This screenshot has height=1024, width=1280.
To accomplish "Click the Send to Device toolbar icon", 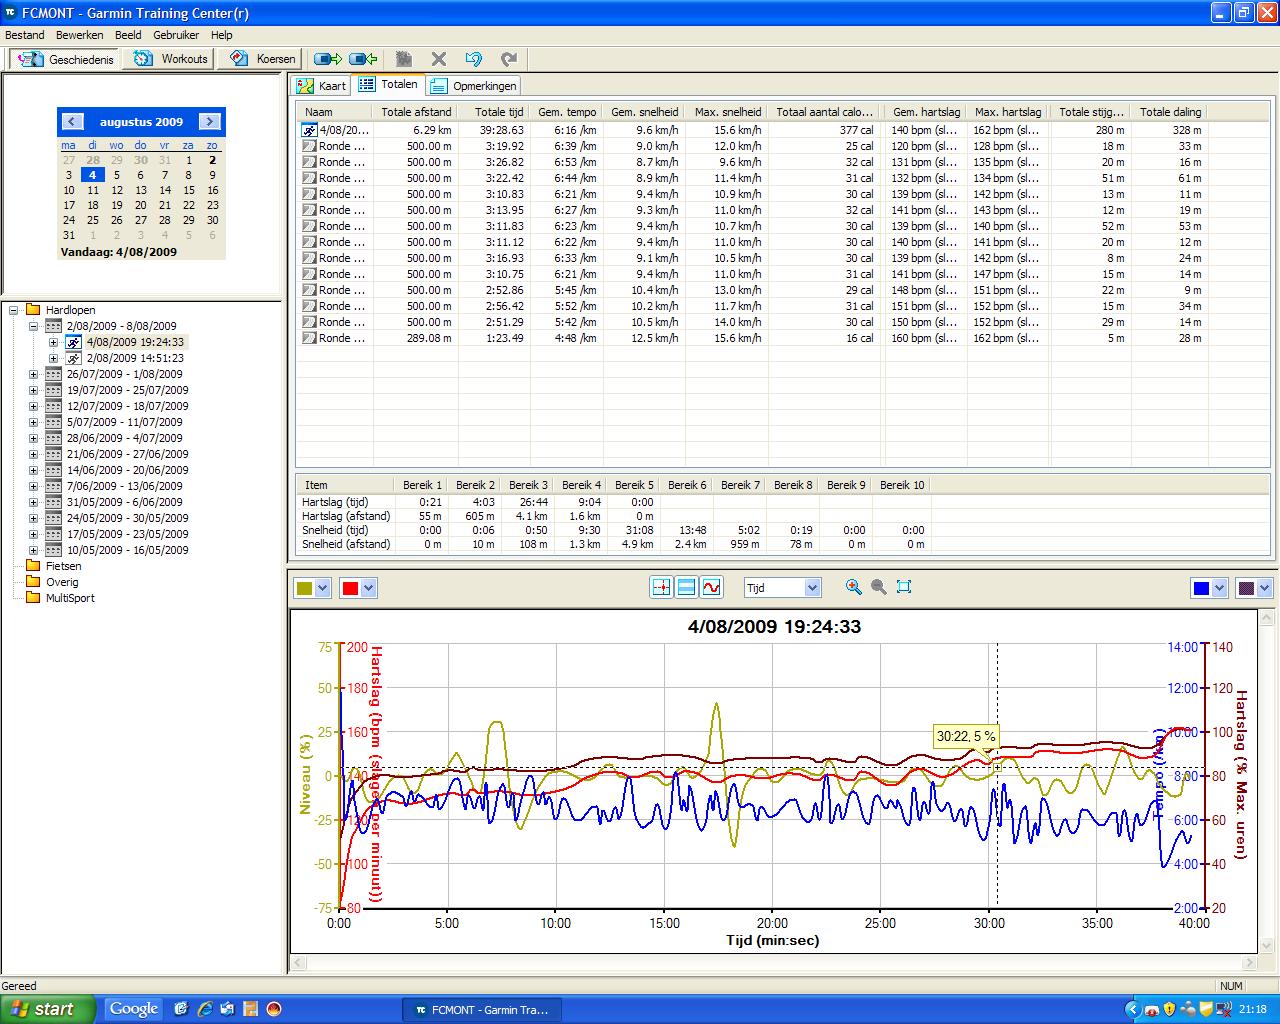I will click(x=328, y=59).
